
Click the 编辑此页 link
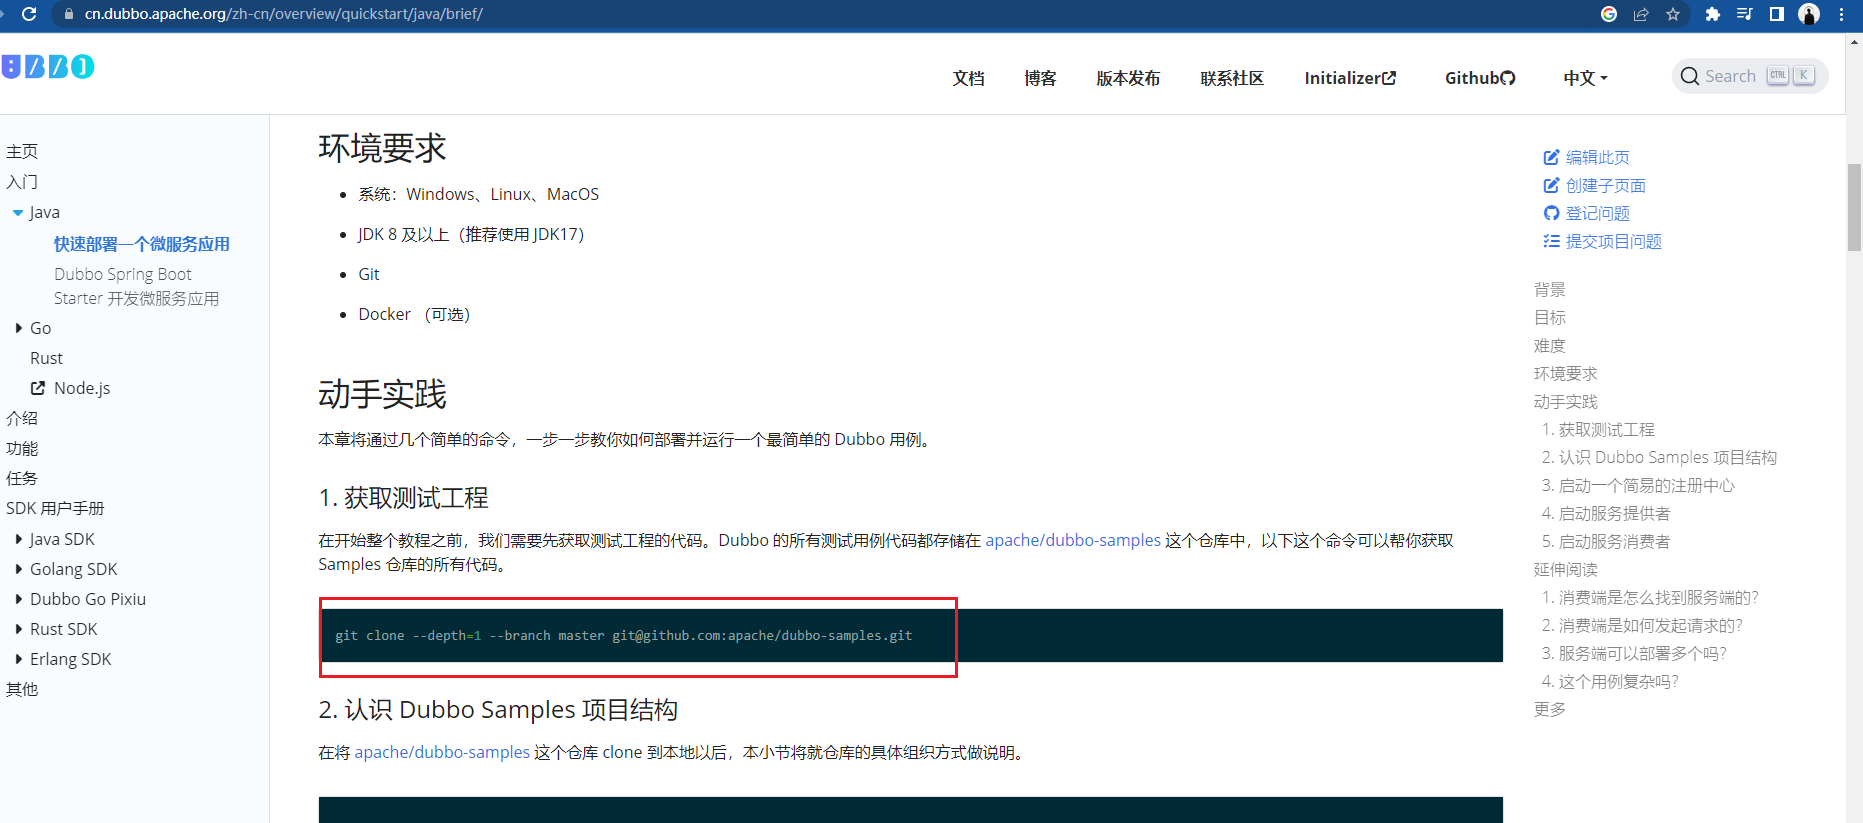point(1598,157)
